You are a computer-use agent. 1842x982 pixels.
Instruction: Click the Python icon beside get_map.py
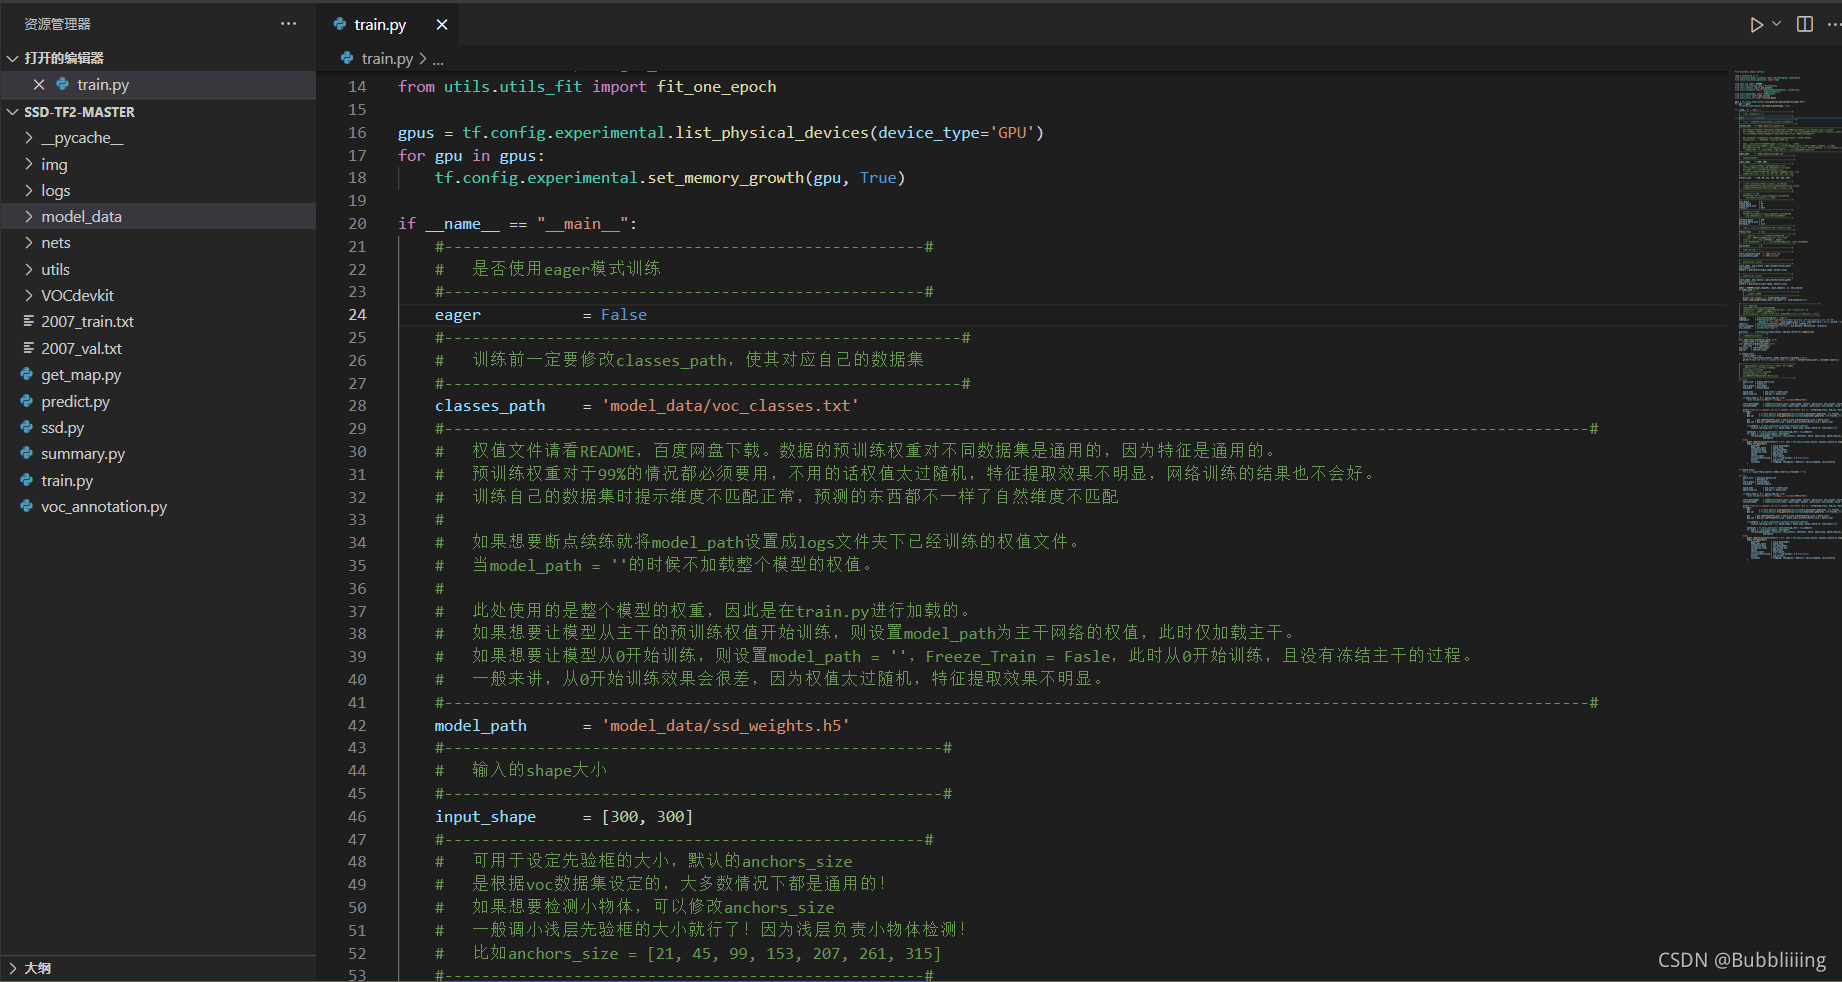[27, 374]
